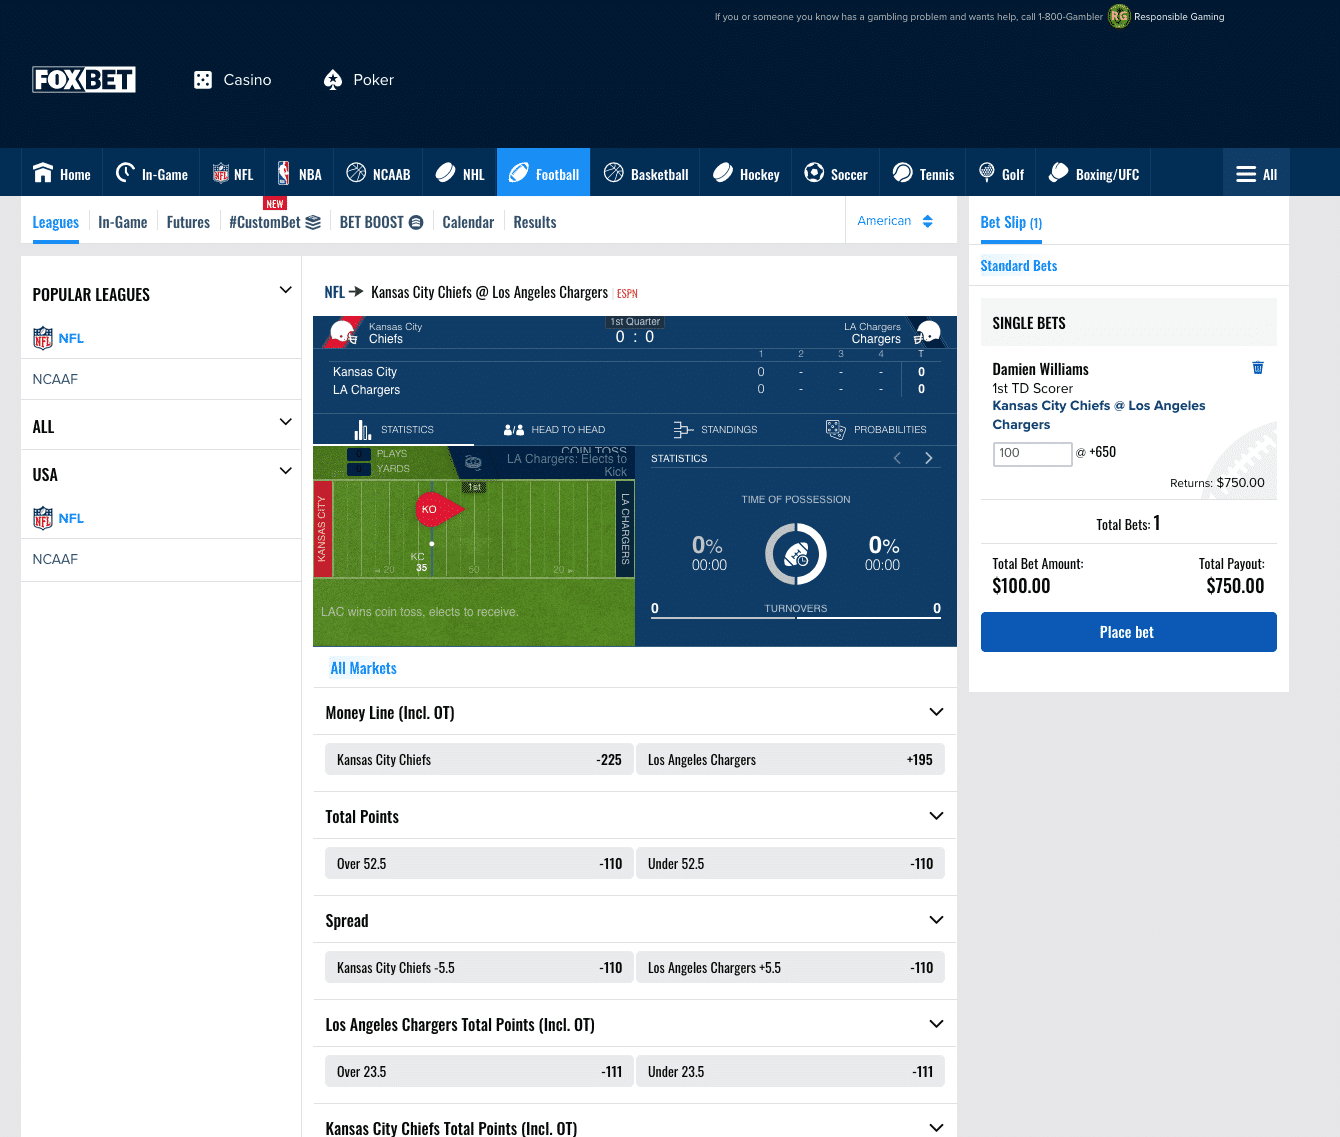Select Soccer in the sports bar
Viewport: 1340px width, 1137px height.
click(x=836, y=173)
